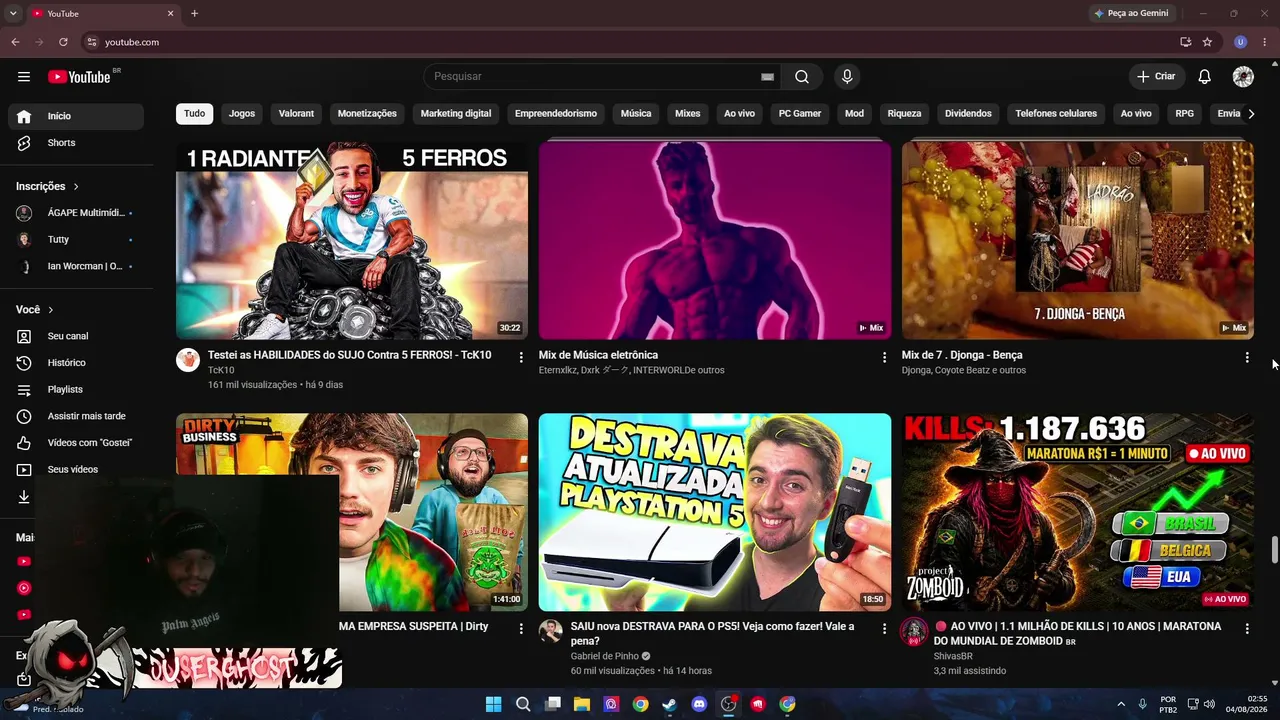Expand the Inscrições section
The image size is (1280, 720).
coord(47,186)
